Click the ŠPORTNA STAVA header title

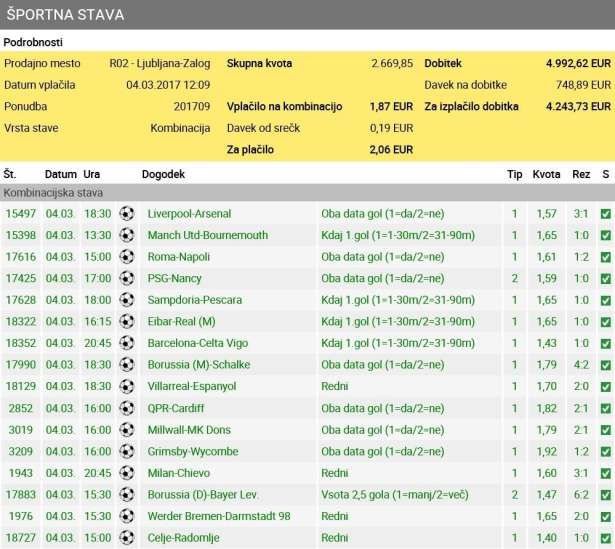click(x=65, y=15)
